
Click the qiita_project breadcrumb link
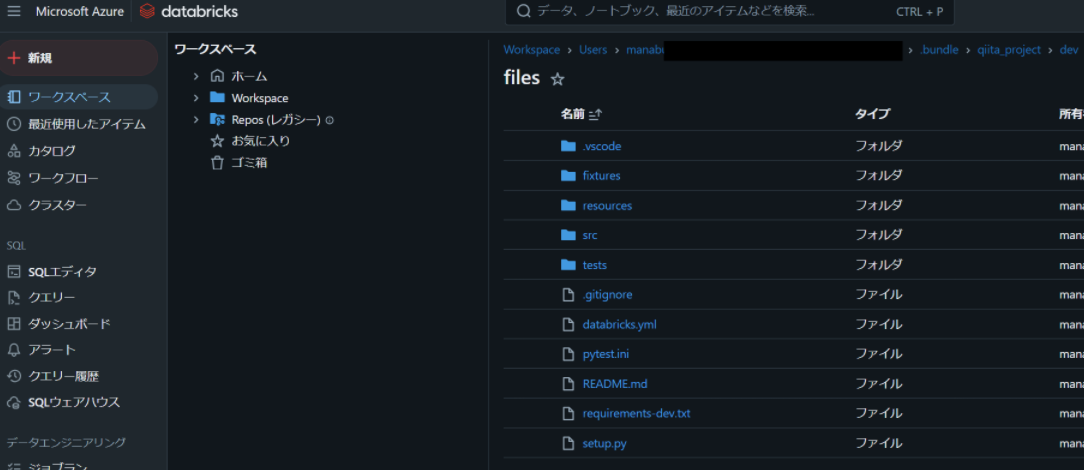tap(1009, 50)
